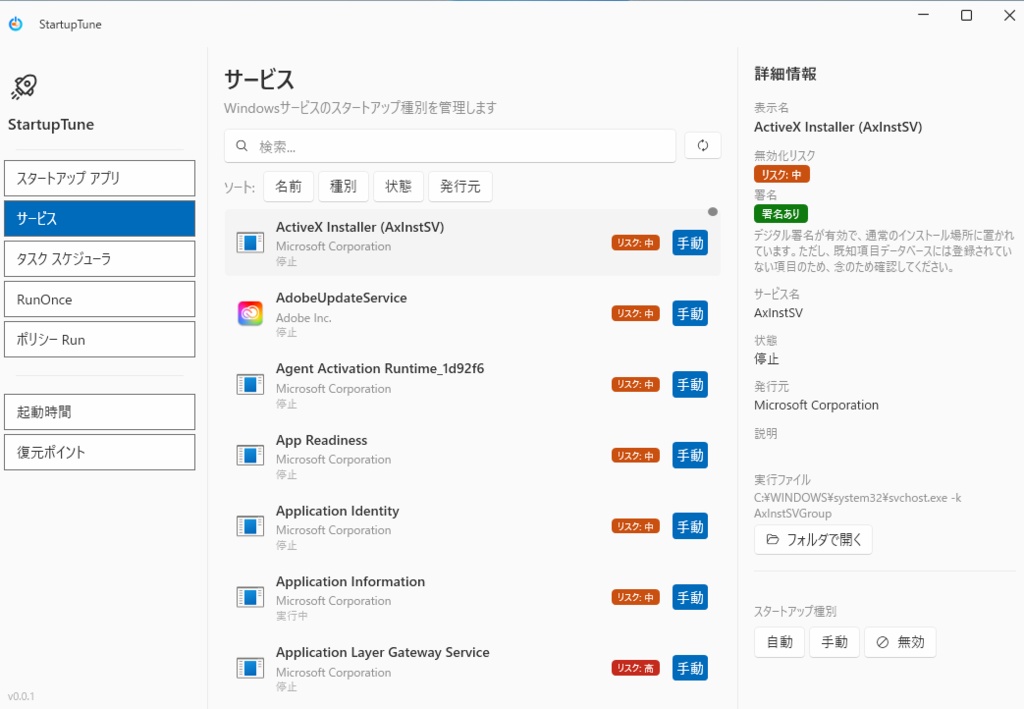Open the ポリシー Run section
This screenshot has width=1024, height=709.
[x=99, y=339]
